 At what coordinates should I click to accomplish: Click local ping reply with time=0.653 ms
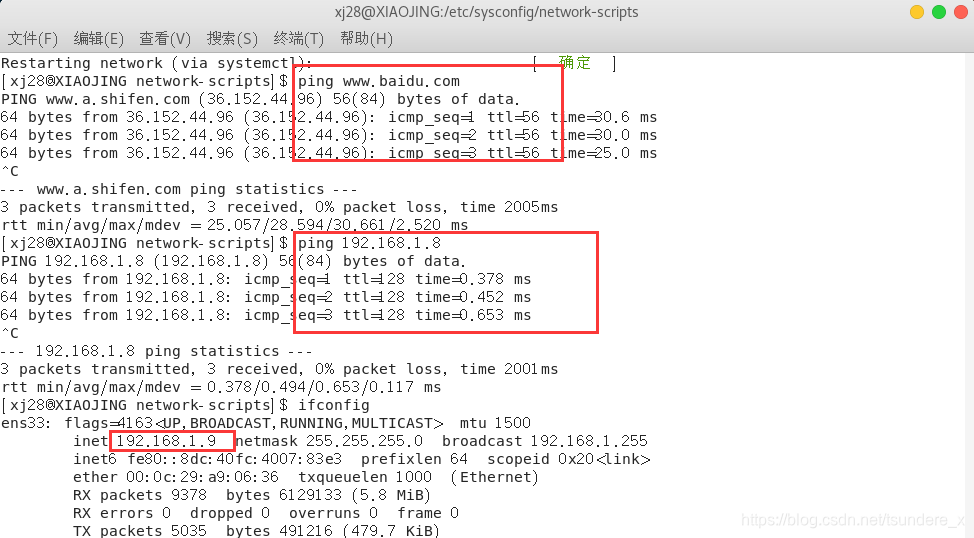266,316
